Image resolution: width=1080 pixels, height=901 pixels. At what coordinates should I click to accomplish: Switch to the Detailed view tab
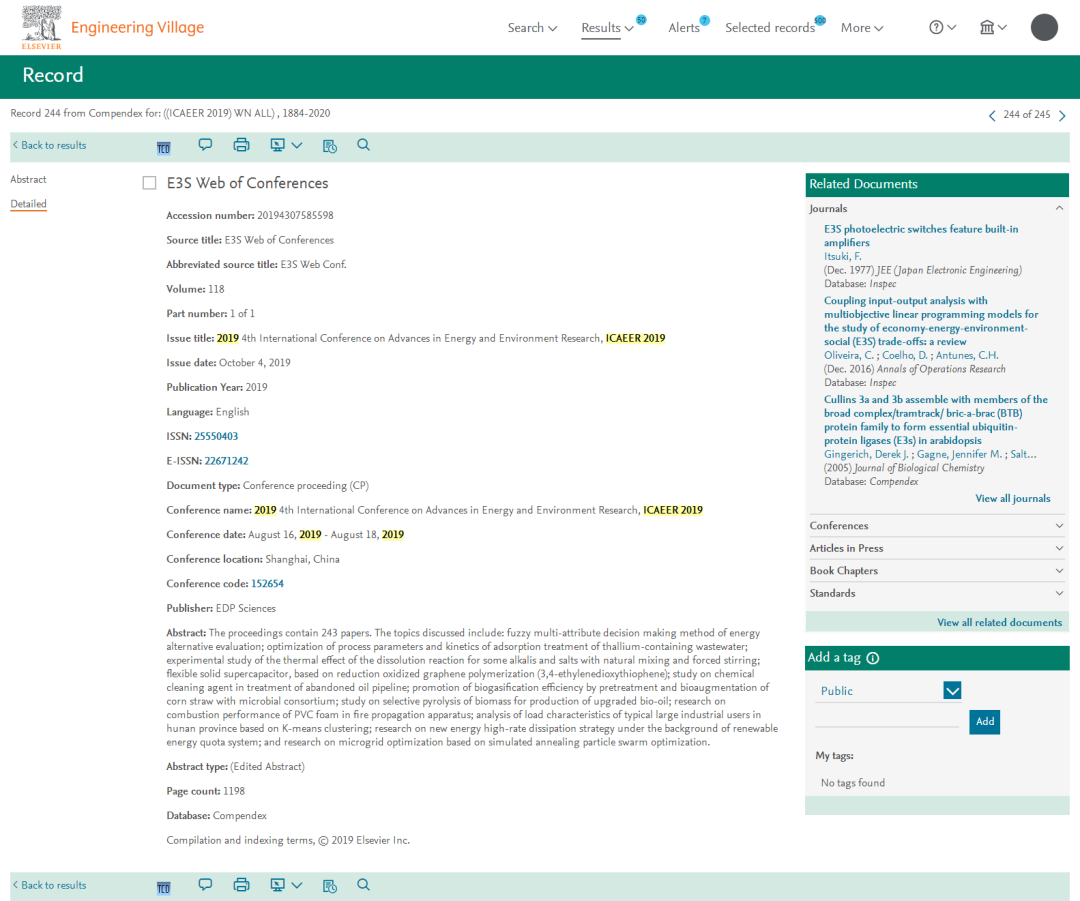[28, 204]
